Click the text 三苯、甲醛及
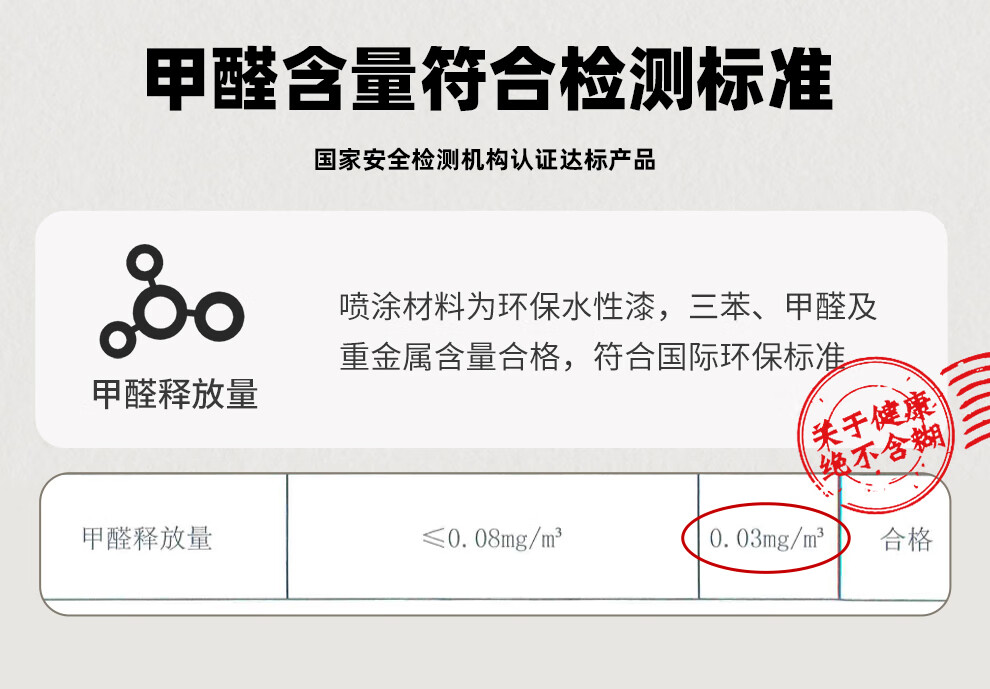This screenshot has width=990, height=689. 783,307
